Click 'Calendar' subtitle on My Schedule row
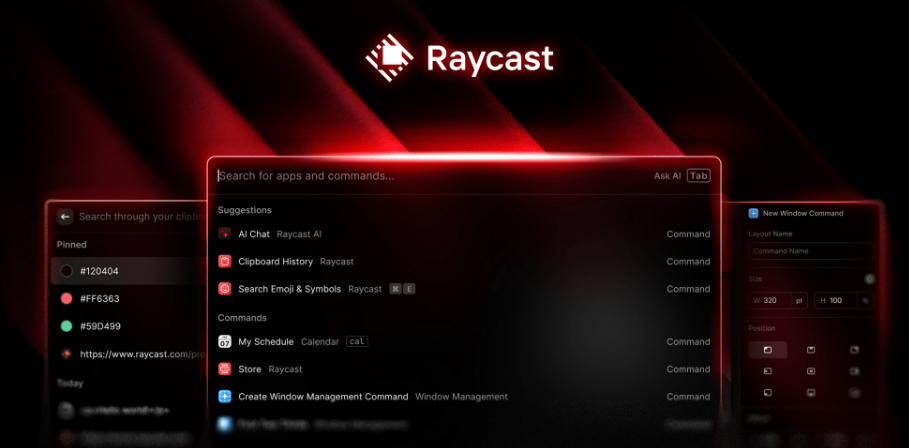This screenshot has width=909, height=448. [x=320, y=341]
